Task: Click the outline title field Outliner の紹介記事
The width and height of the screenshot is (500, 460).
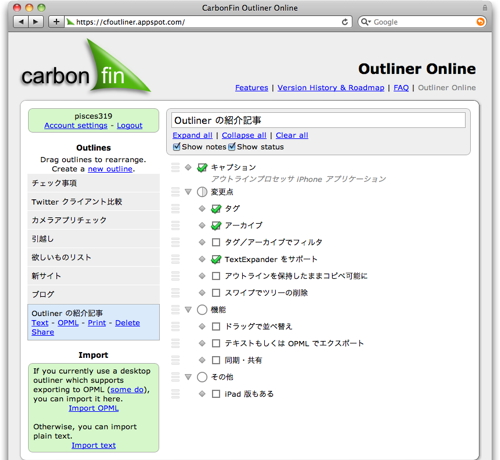Action: click(x=318, y=120)
